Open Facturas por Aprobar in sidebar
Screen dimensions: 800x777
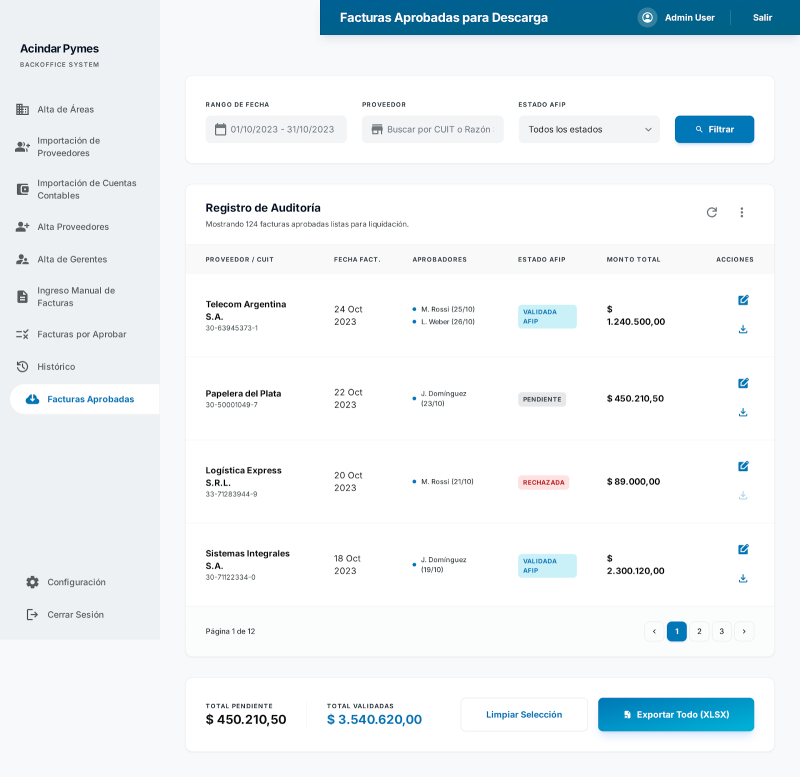(x=81, y=334)
